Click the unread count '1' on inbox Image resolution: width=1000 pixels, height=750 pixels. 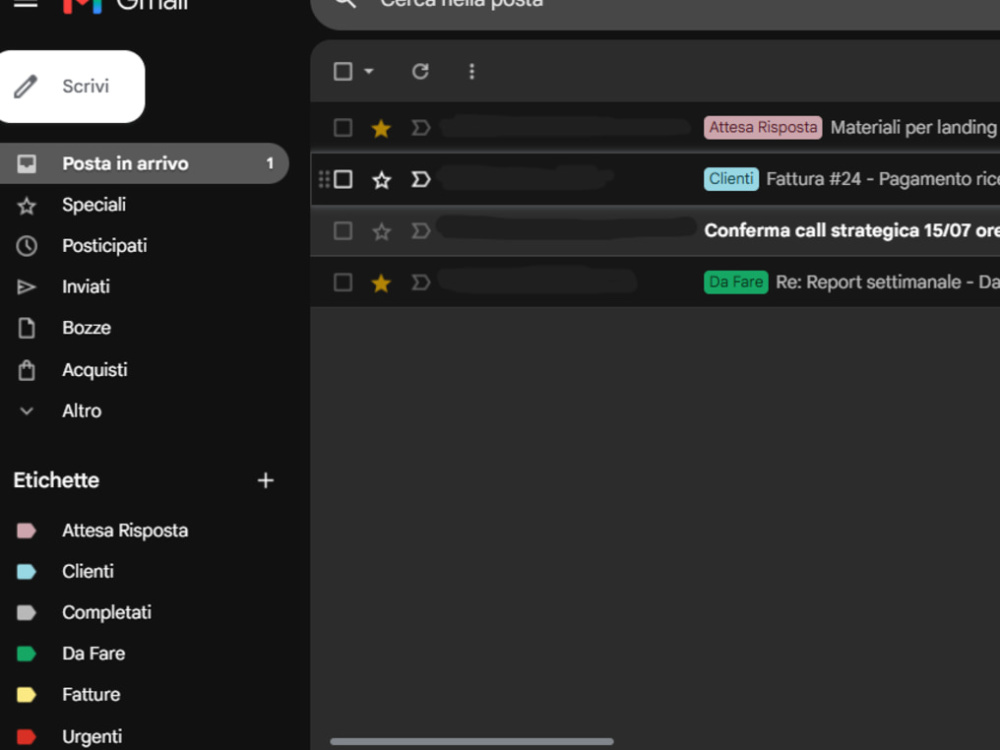[x=270, y=164]
